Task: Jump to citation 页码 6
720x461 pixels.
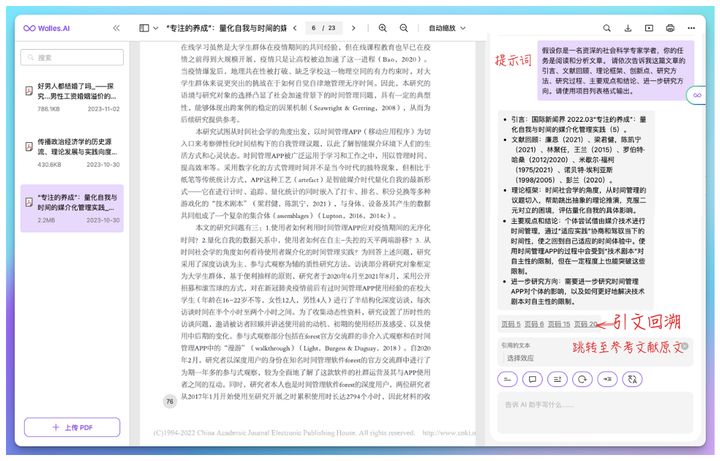Action: pyautogui.click(x=534, y=324)
